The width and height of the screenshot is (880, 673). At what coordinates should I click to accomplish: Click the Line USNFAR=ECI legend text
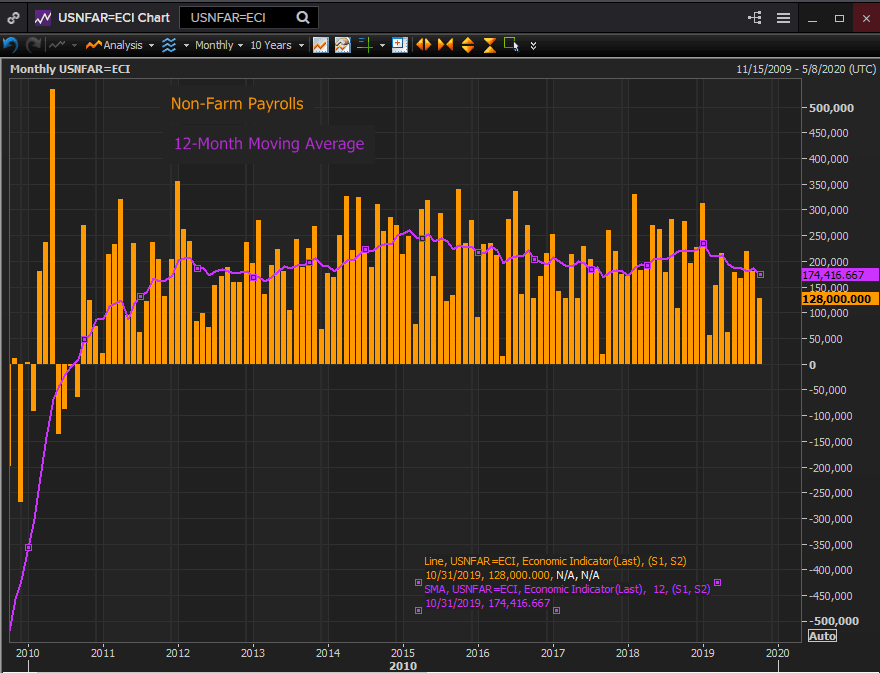tap(555, 562)
